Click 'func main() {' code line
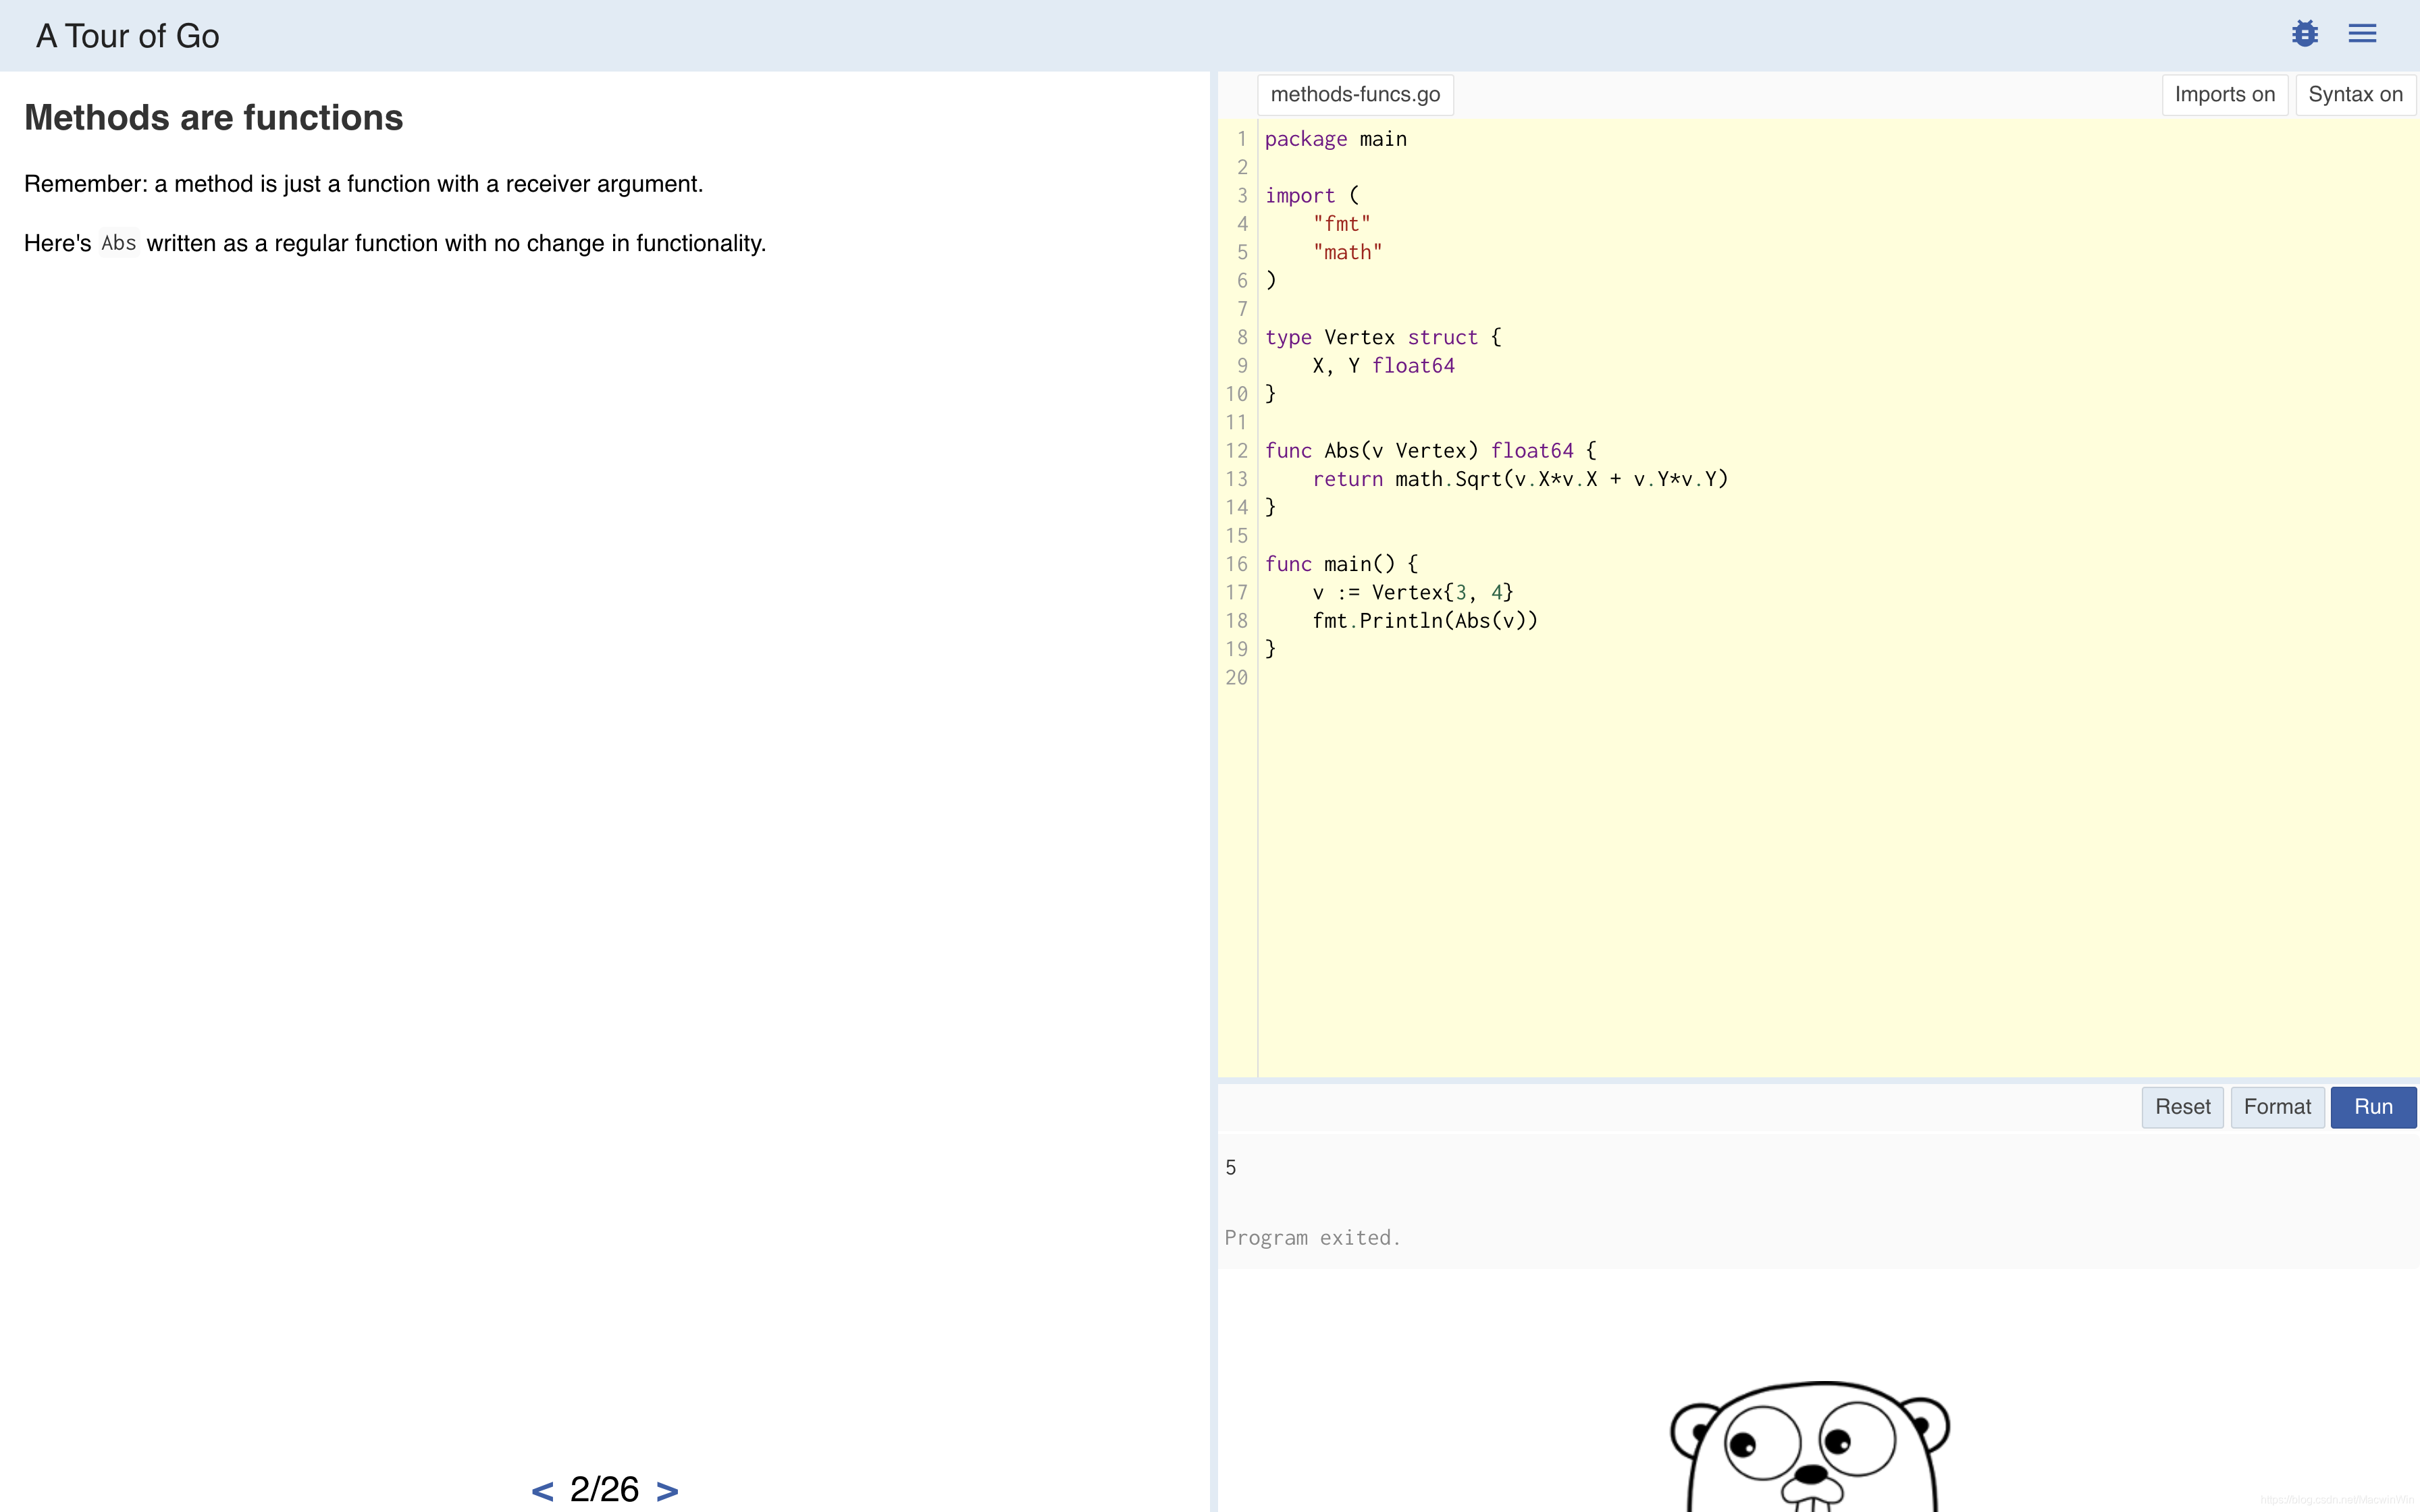This screenshot has width=2420, height=1512. [x=1341, y=564]
